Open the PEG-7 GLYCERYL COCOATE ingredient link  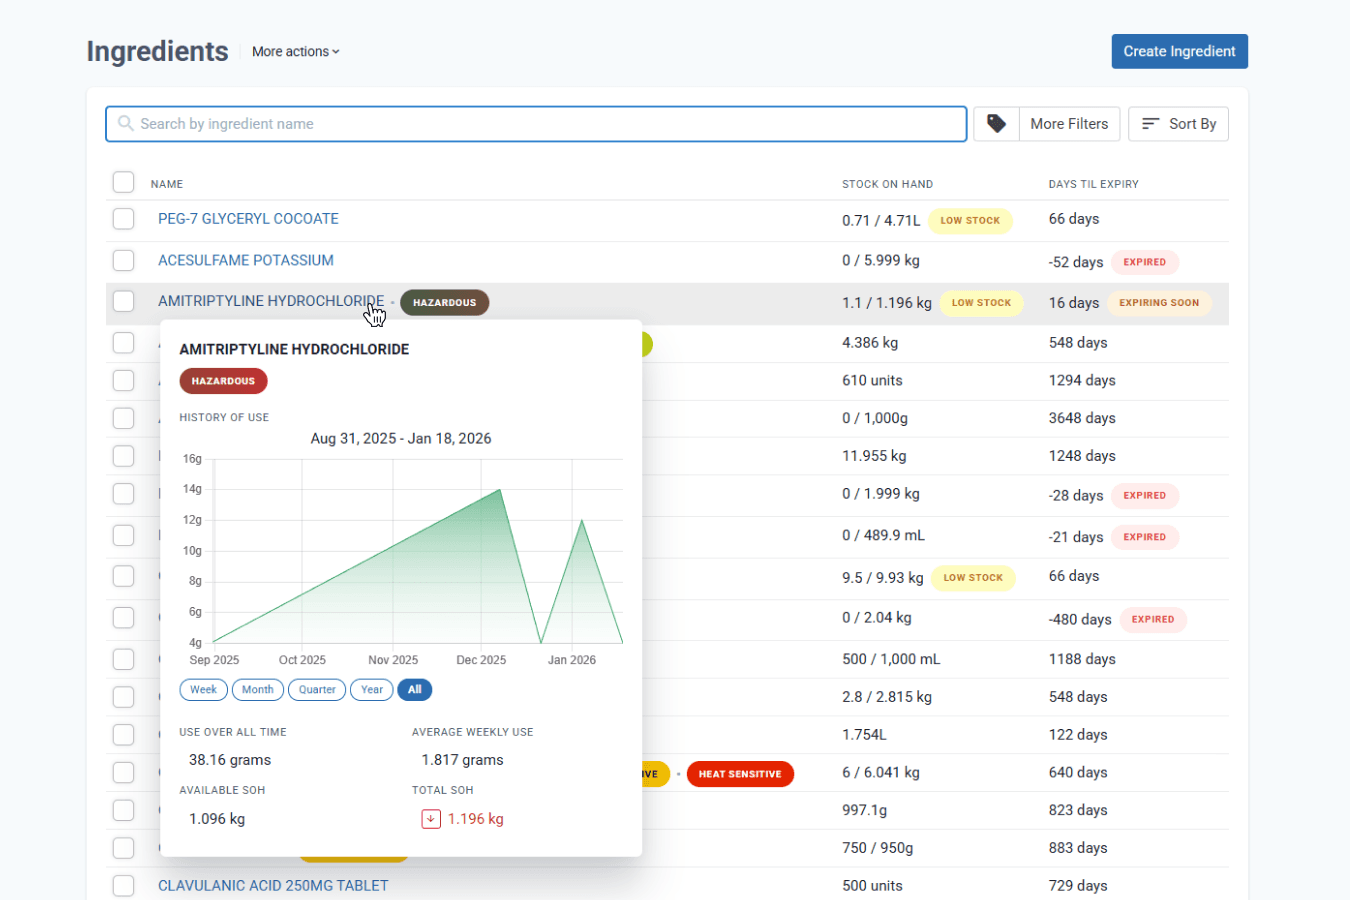point(248,219)
